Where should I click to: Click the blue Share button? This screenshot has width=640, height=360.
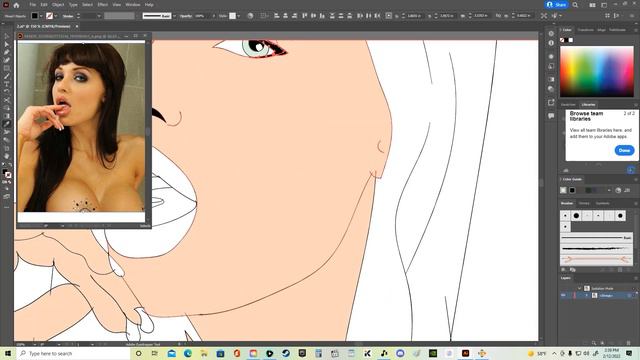[x=557, y=5]
